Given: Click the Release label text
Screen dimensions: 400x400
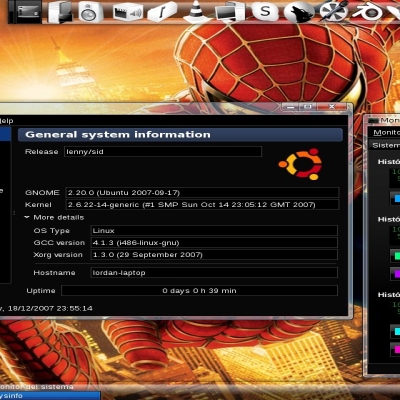Looking at the screenshot, I should pyautogui.click(x=42, y=152).
